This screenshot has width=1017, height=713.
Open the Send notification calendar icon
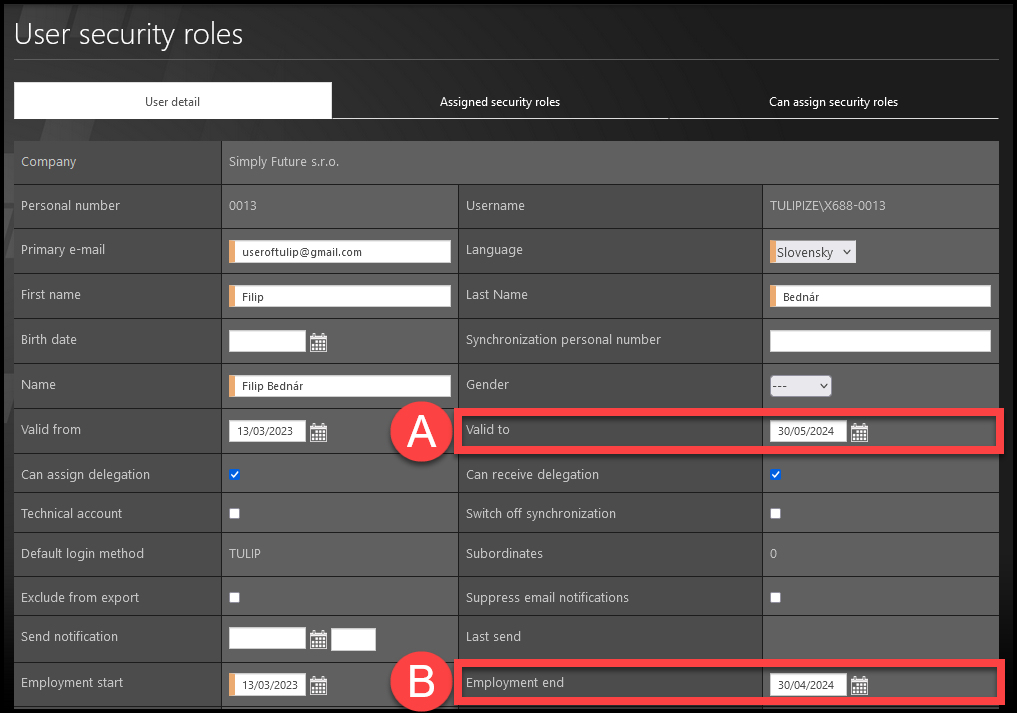tap(318, 640)
